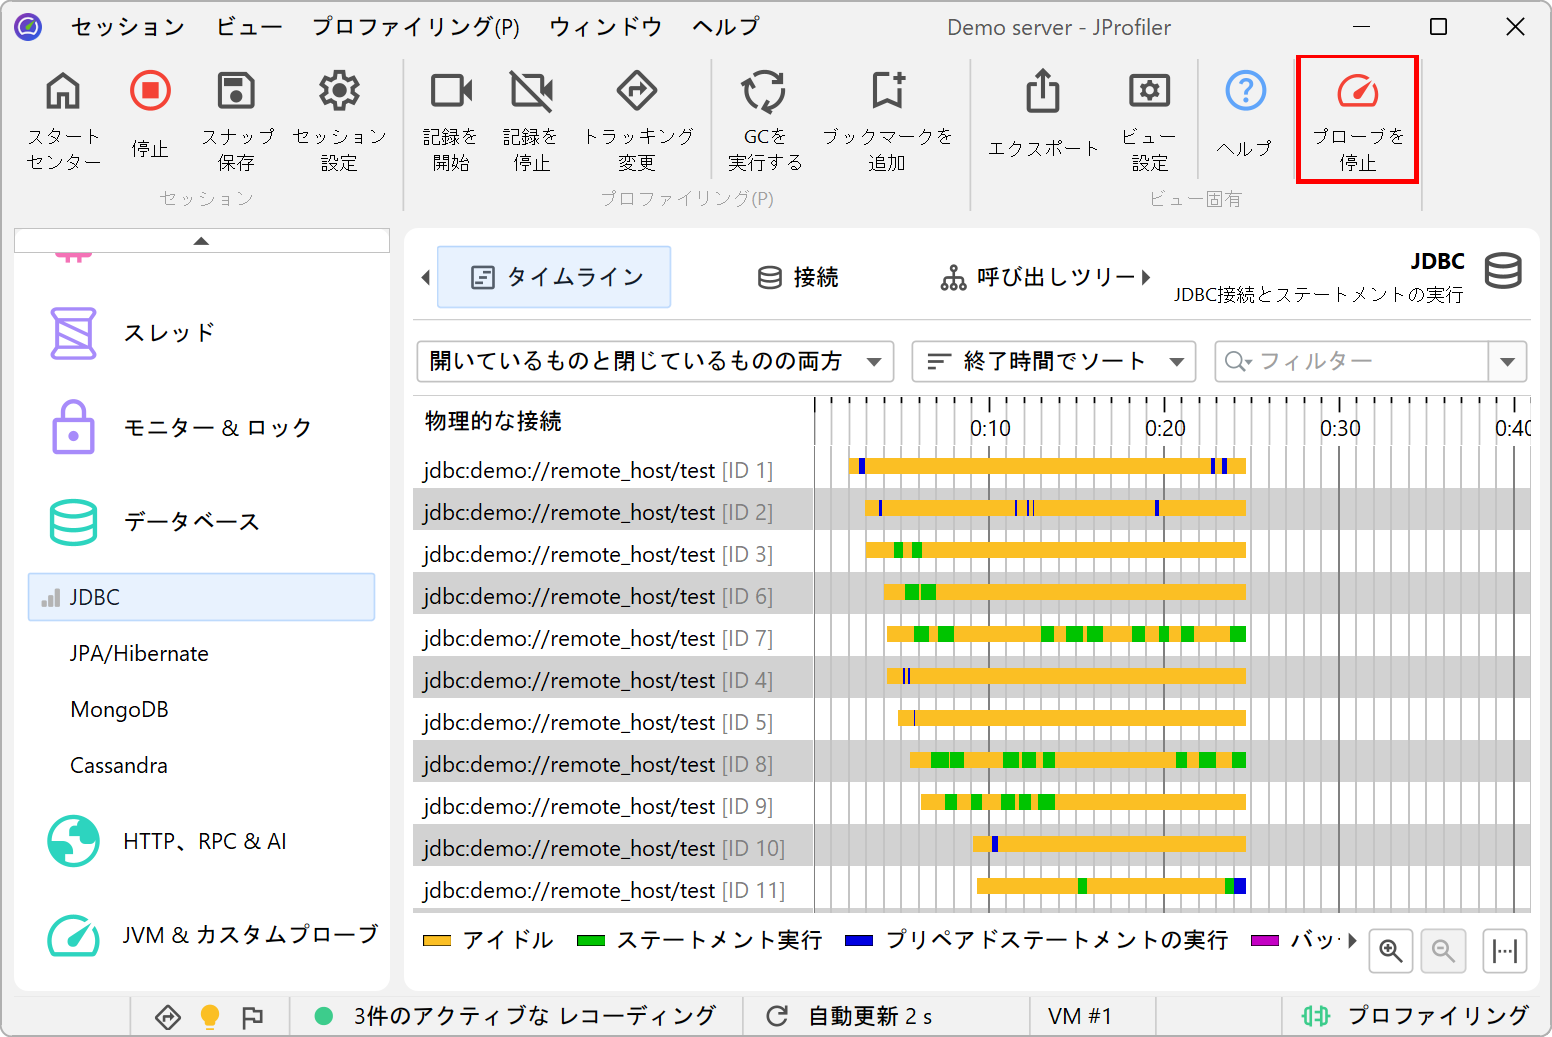Screen dimensions: 1552x1037
Task: Select JPA/Hibernate in the sidebar
Action: click(139, 654)
